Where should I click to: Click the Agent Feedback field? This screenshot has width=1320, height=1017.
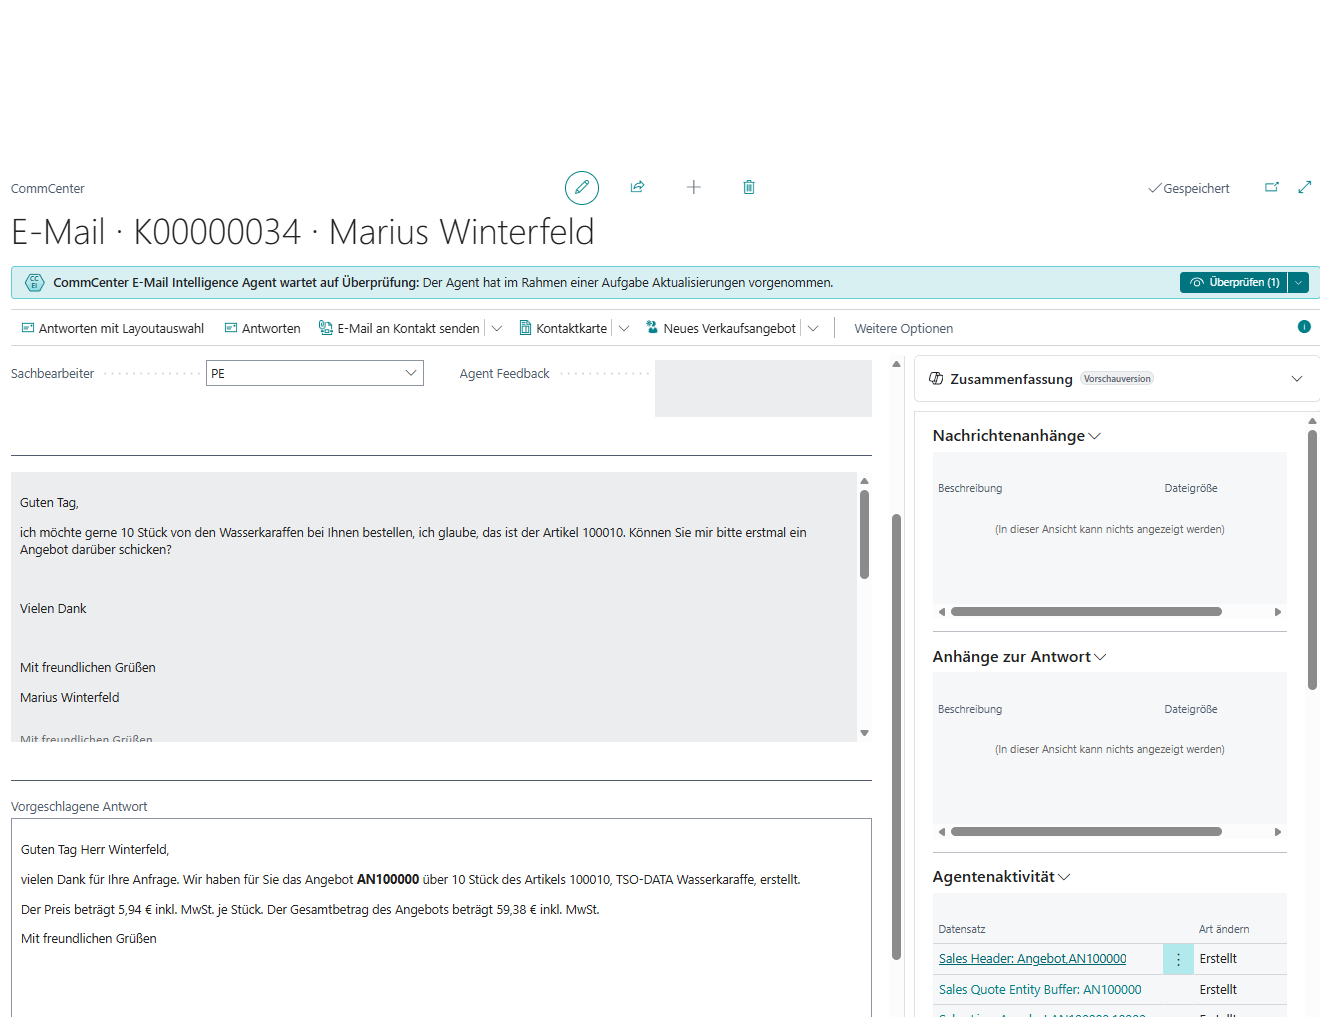(x=763, y=388)
